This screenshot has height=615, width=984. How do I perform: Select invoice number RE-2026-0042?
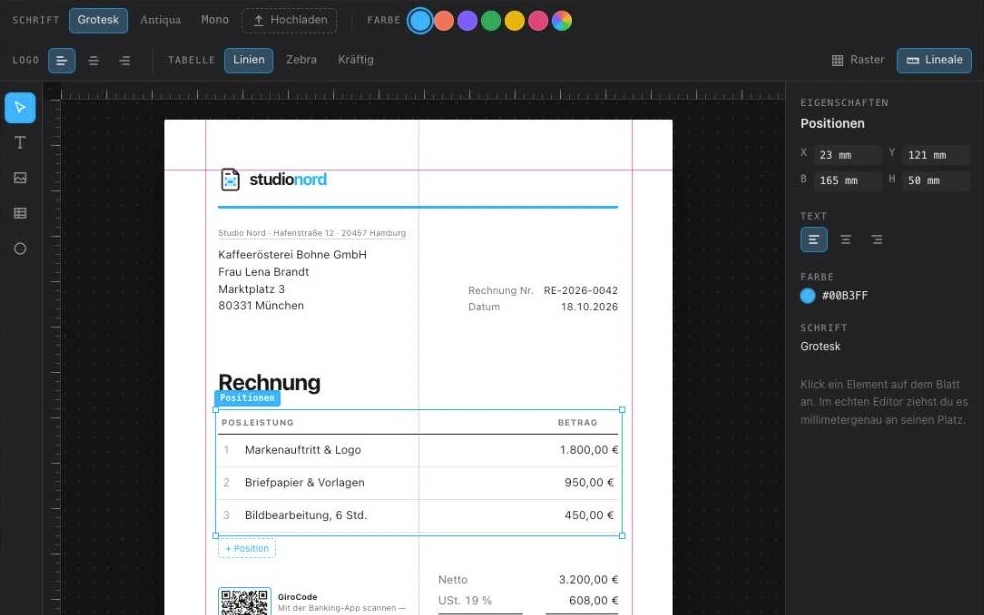pyautogui.click(x=580, y=291)
